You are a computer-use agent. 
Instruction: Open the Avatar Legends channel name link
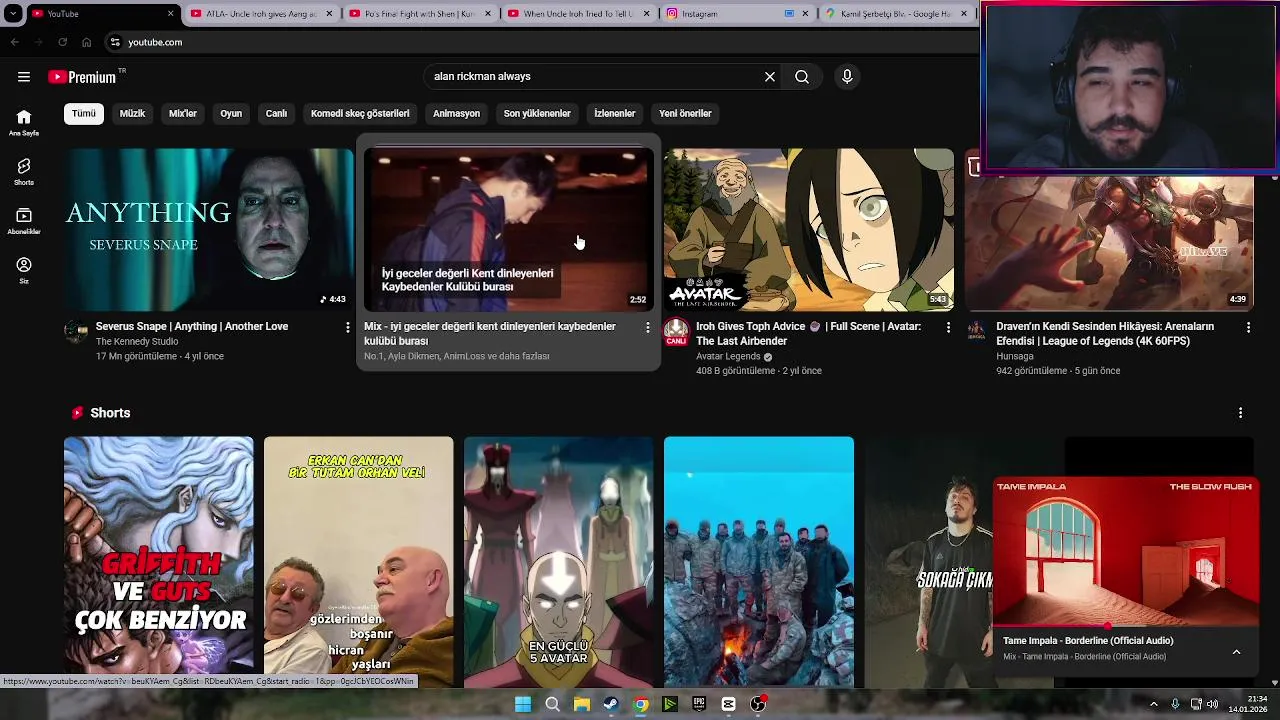point(728,357)
